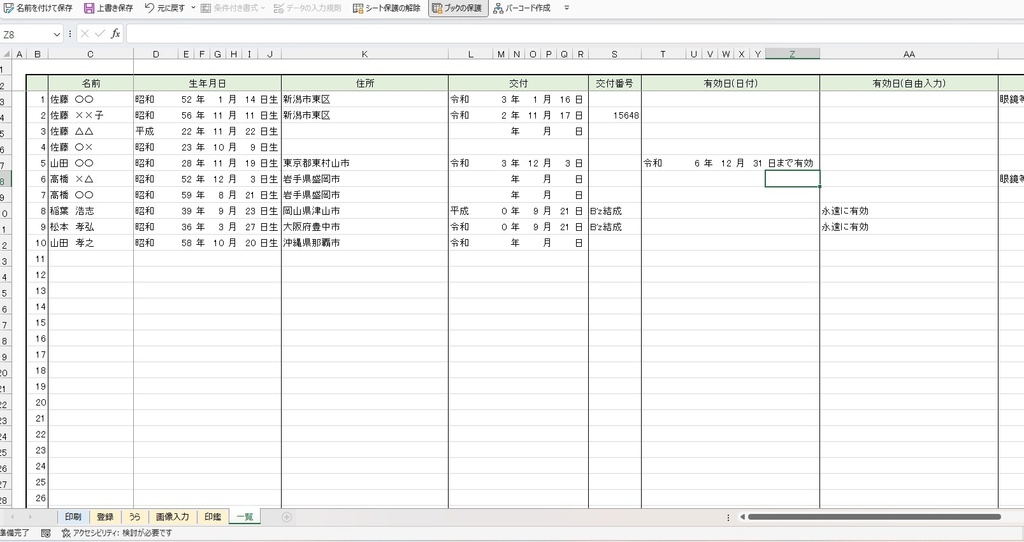Select column C header
This screenshot has height=542, width=1024.
(x=90, y=54)
